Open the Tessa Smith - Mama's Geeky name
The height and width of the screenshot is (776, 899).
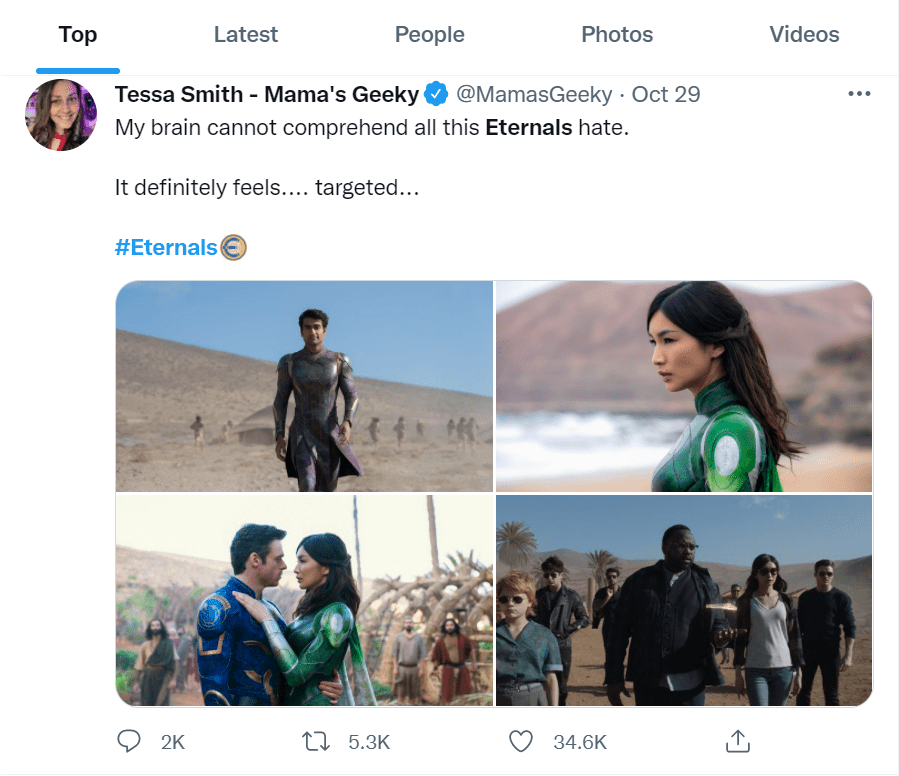pos(267,95)
